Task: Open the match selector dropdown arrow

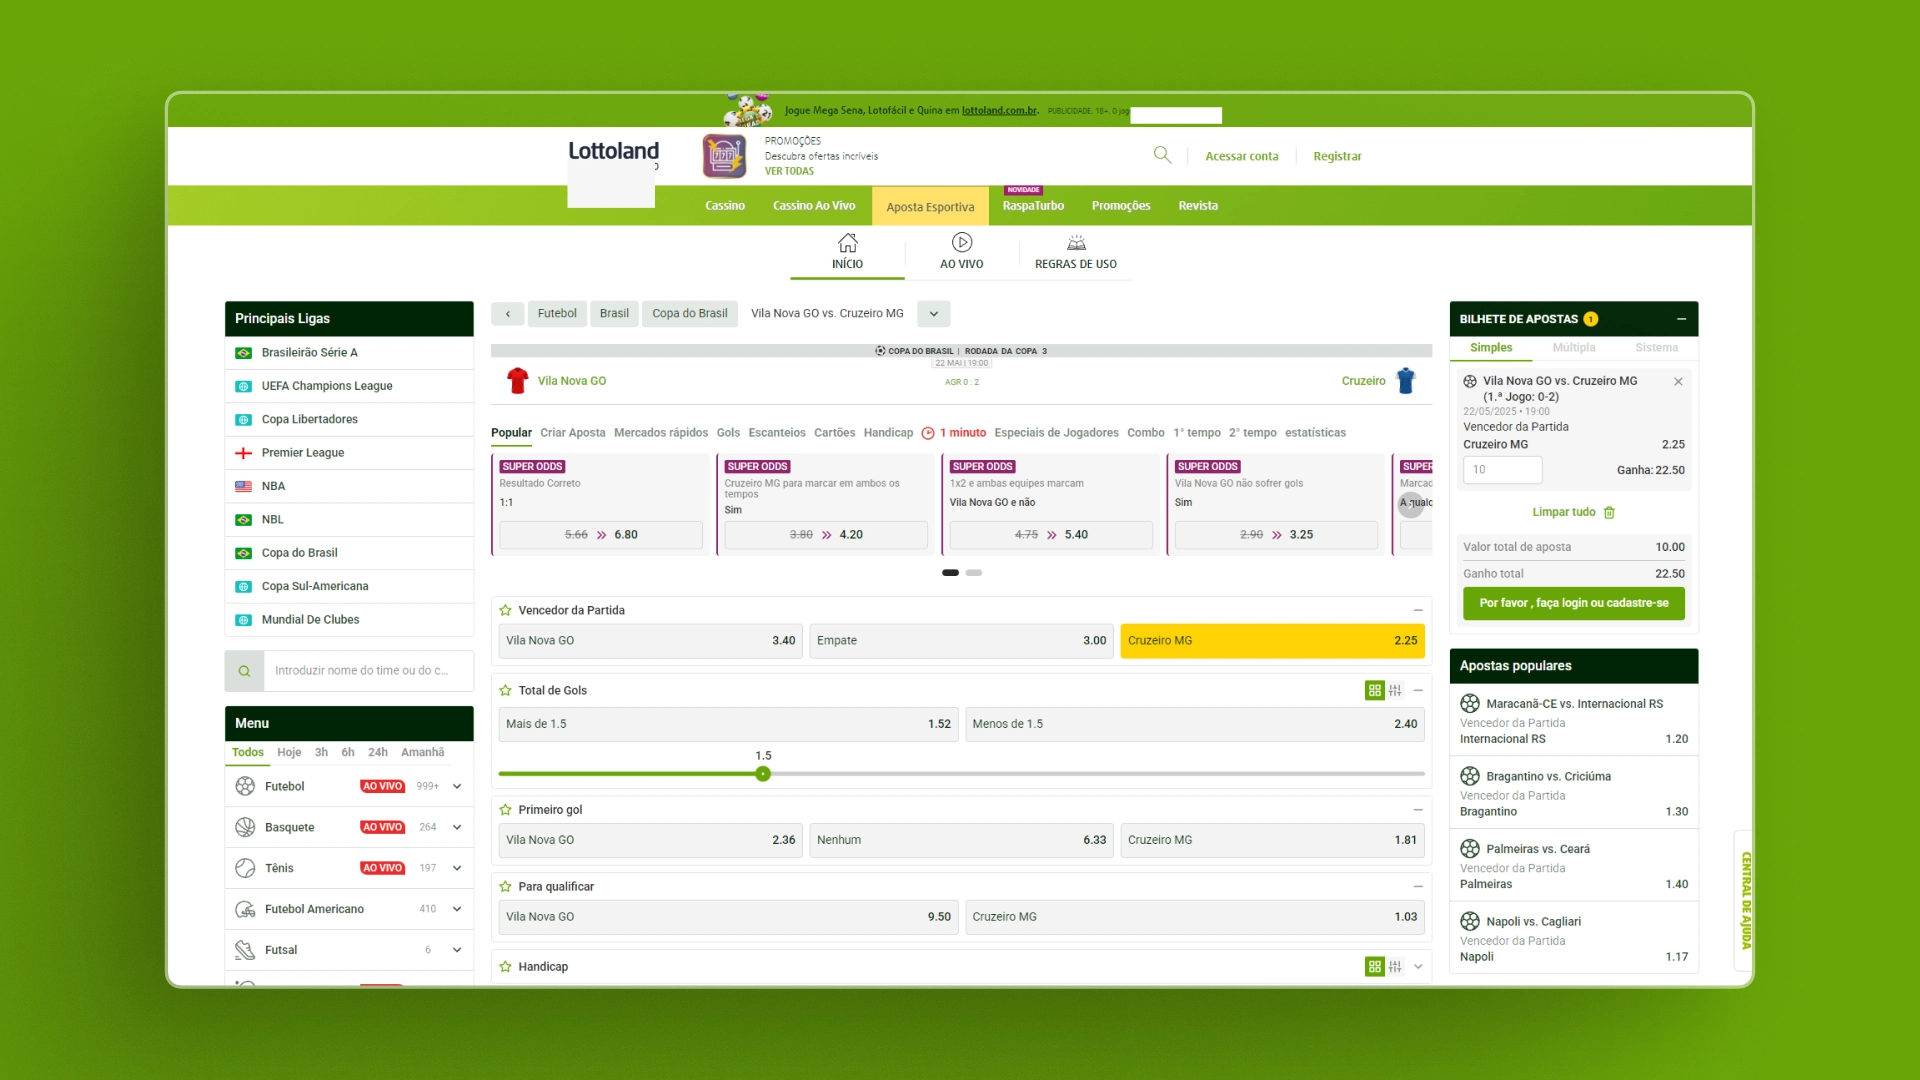Action: point(934,314)
